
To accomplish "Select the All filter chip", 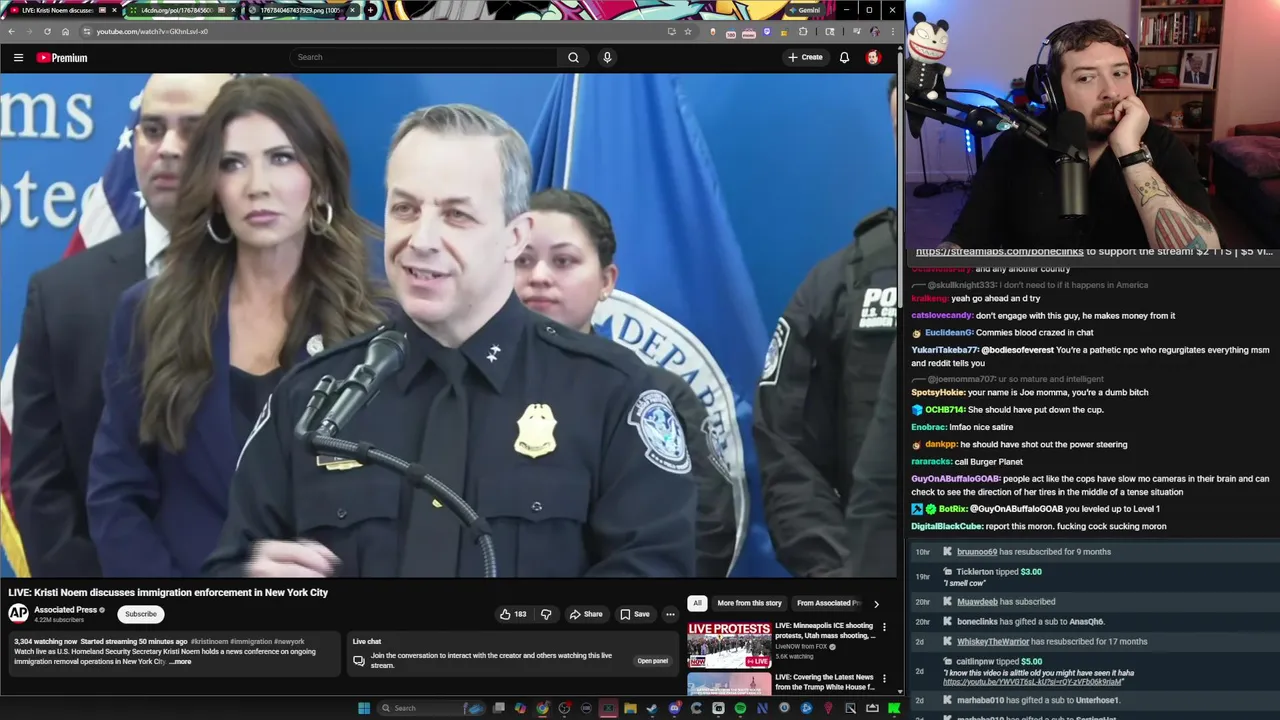I will coord(697,603).
